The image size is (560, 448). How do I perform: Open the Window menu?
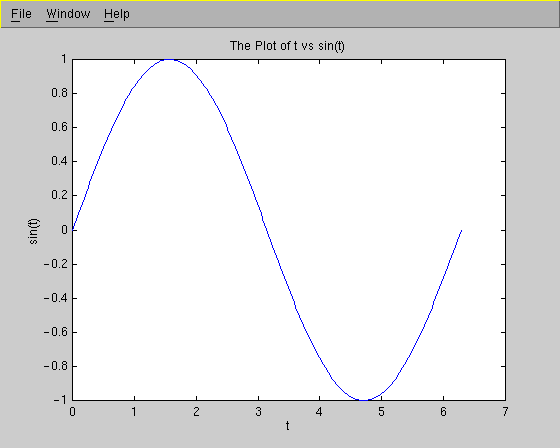click(68, 14)
